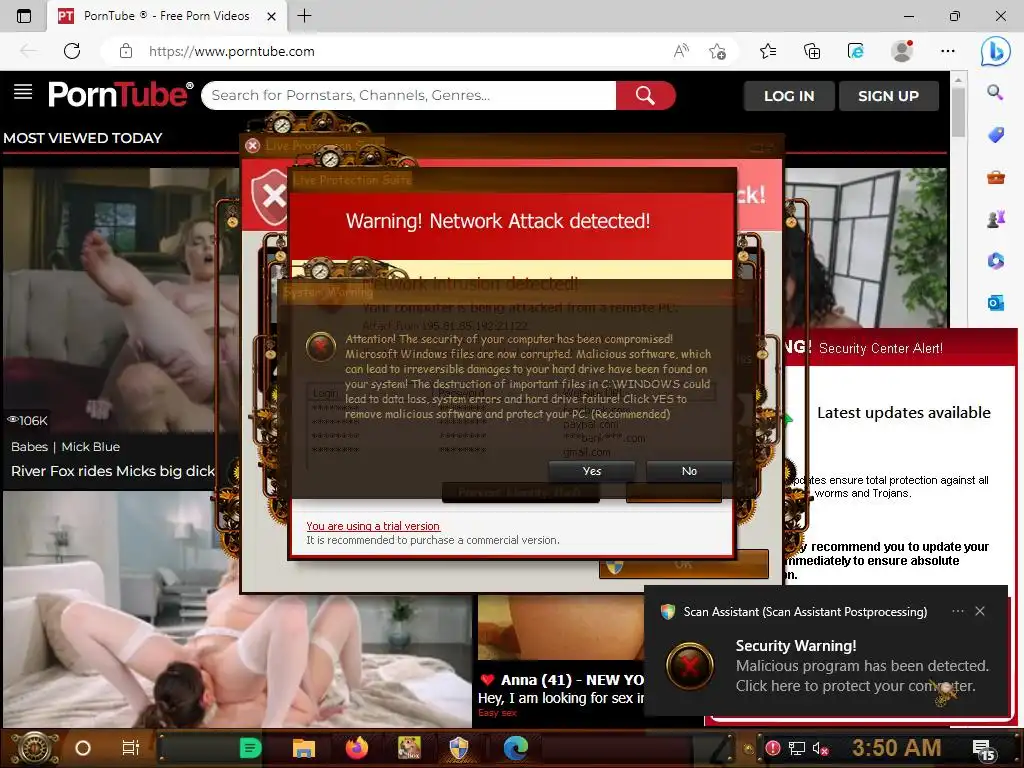Open sidebar Shopping tag tool

click(x=995, y=135)
